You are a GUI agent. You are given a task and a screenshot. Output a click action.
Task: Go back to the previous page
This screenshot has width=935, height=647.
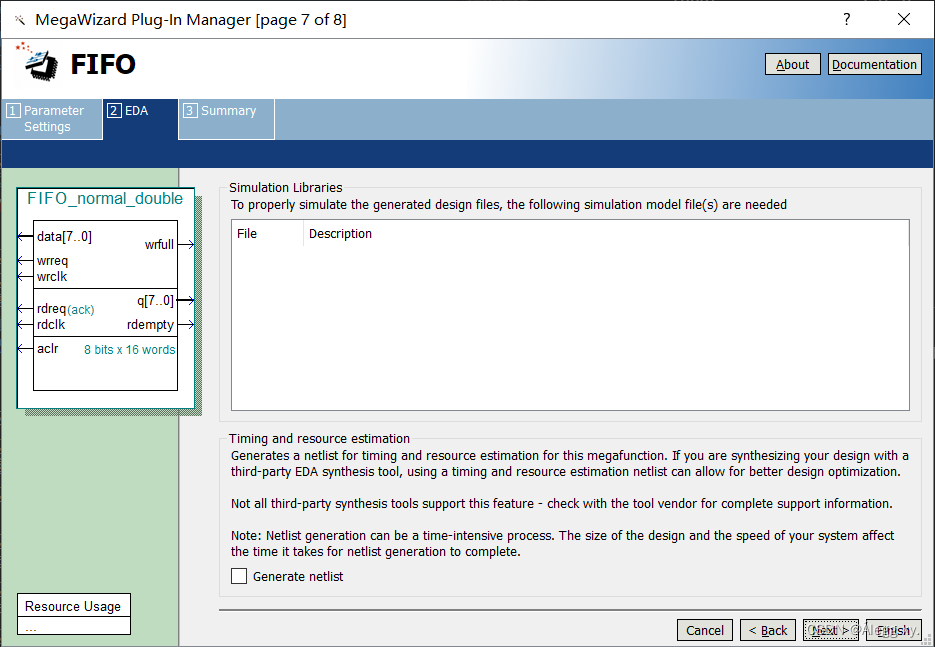(767, 630)
